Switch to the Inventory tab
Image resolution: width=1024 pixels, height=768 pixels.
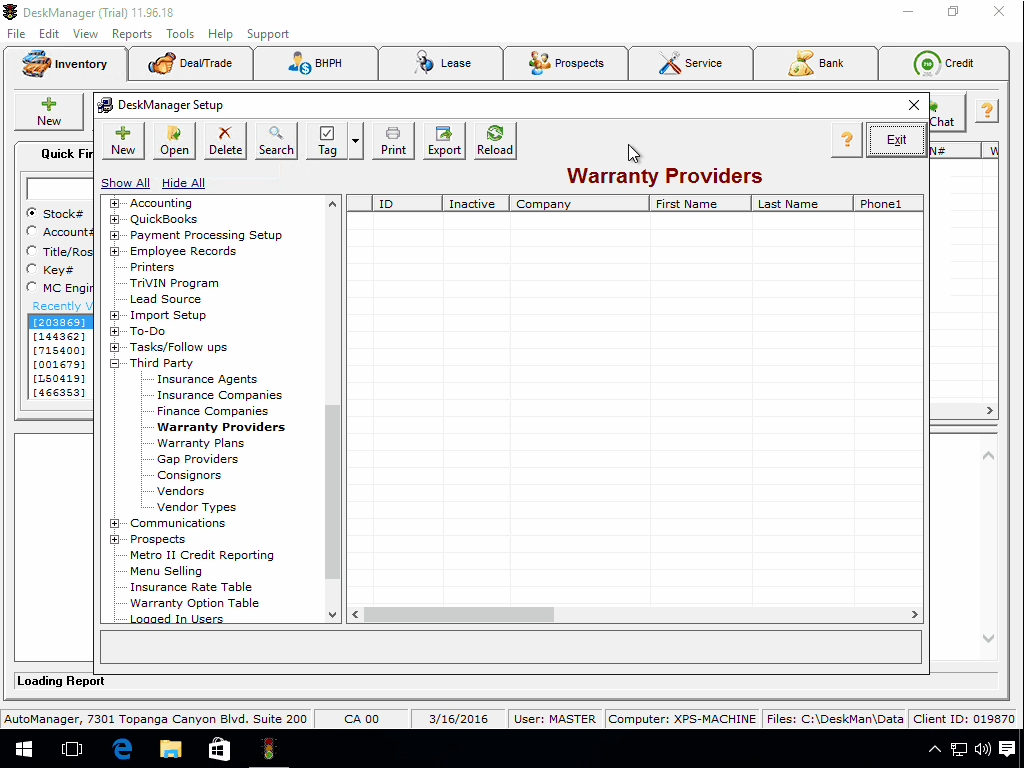point(65,64)
